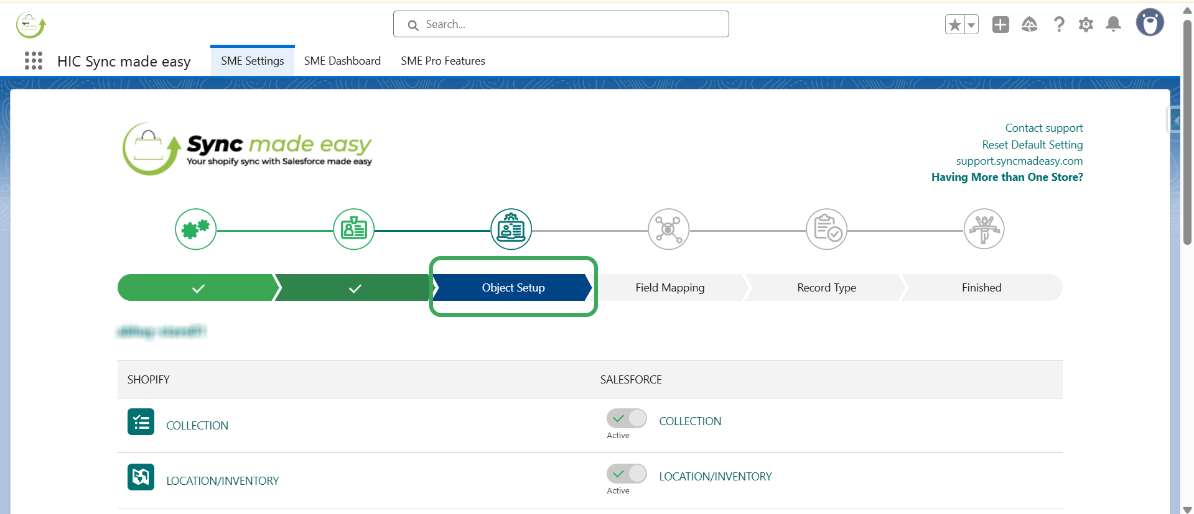This screenshot has width=1194, height=514.
Task: Open the support.syncmadeasy.com link
Action: pos(1020,161)
